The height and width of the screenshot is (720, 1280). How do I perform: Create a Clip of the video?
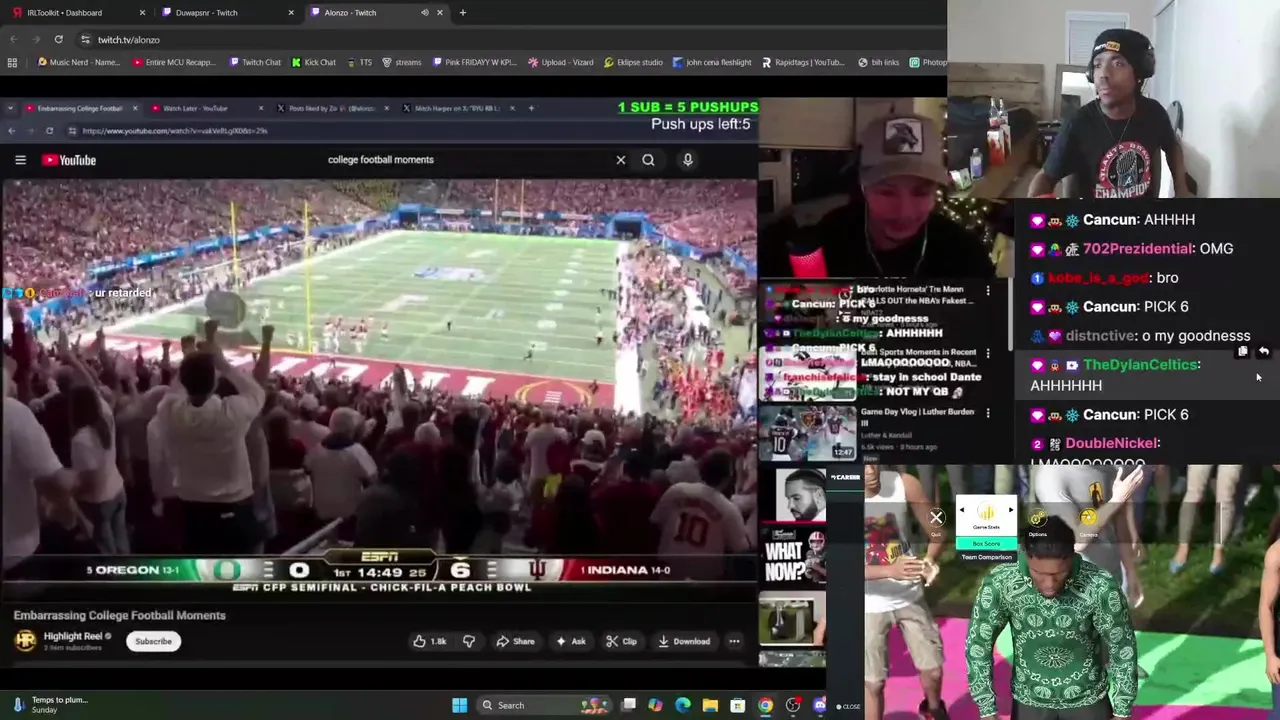(x=621, y=641)
